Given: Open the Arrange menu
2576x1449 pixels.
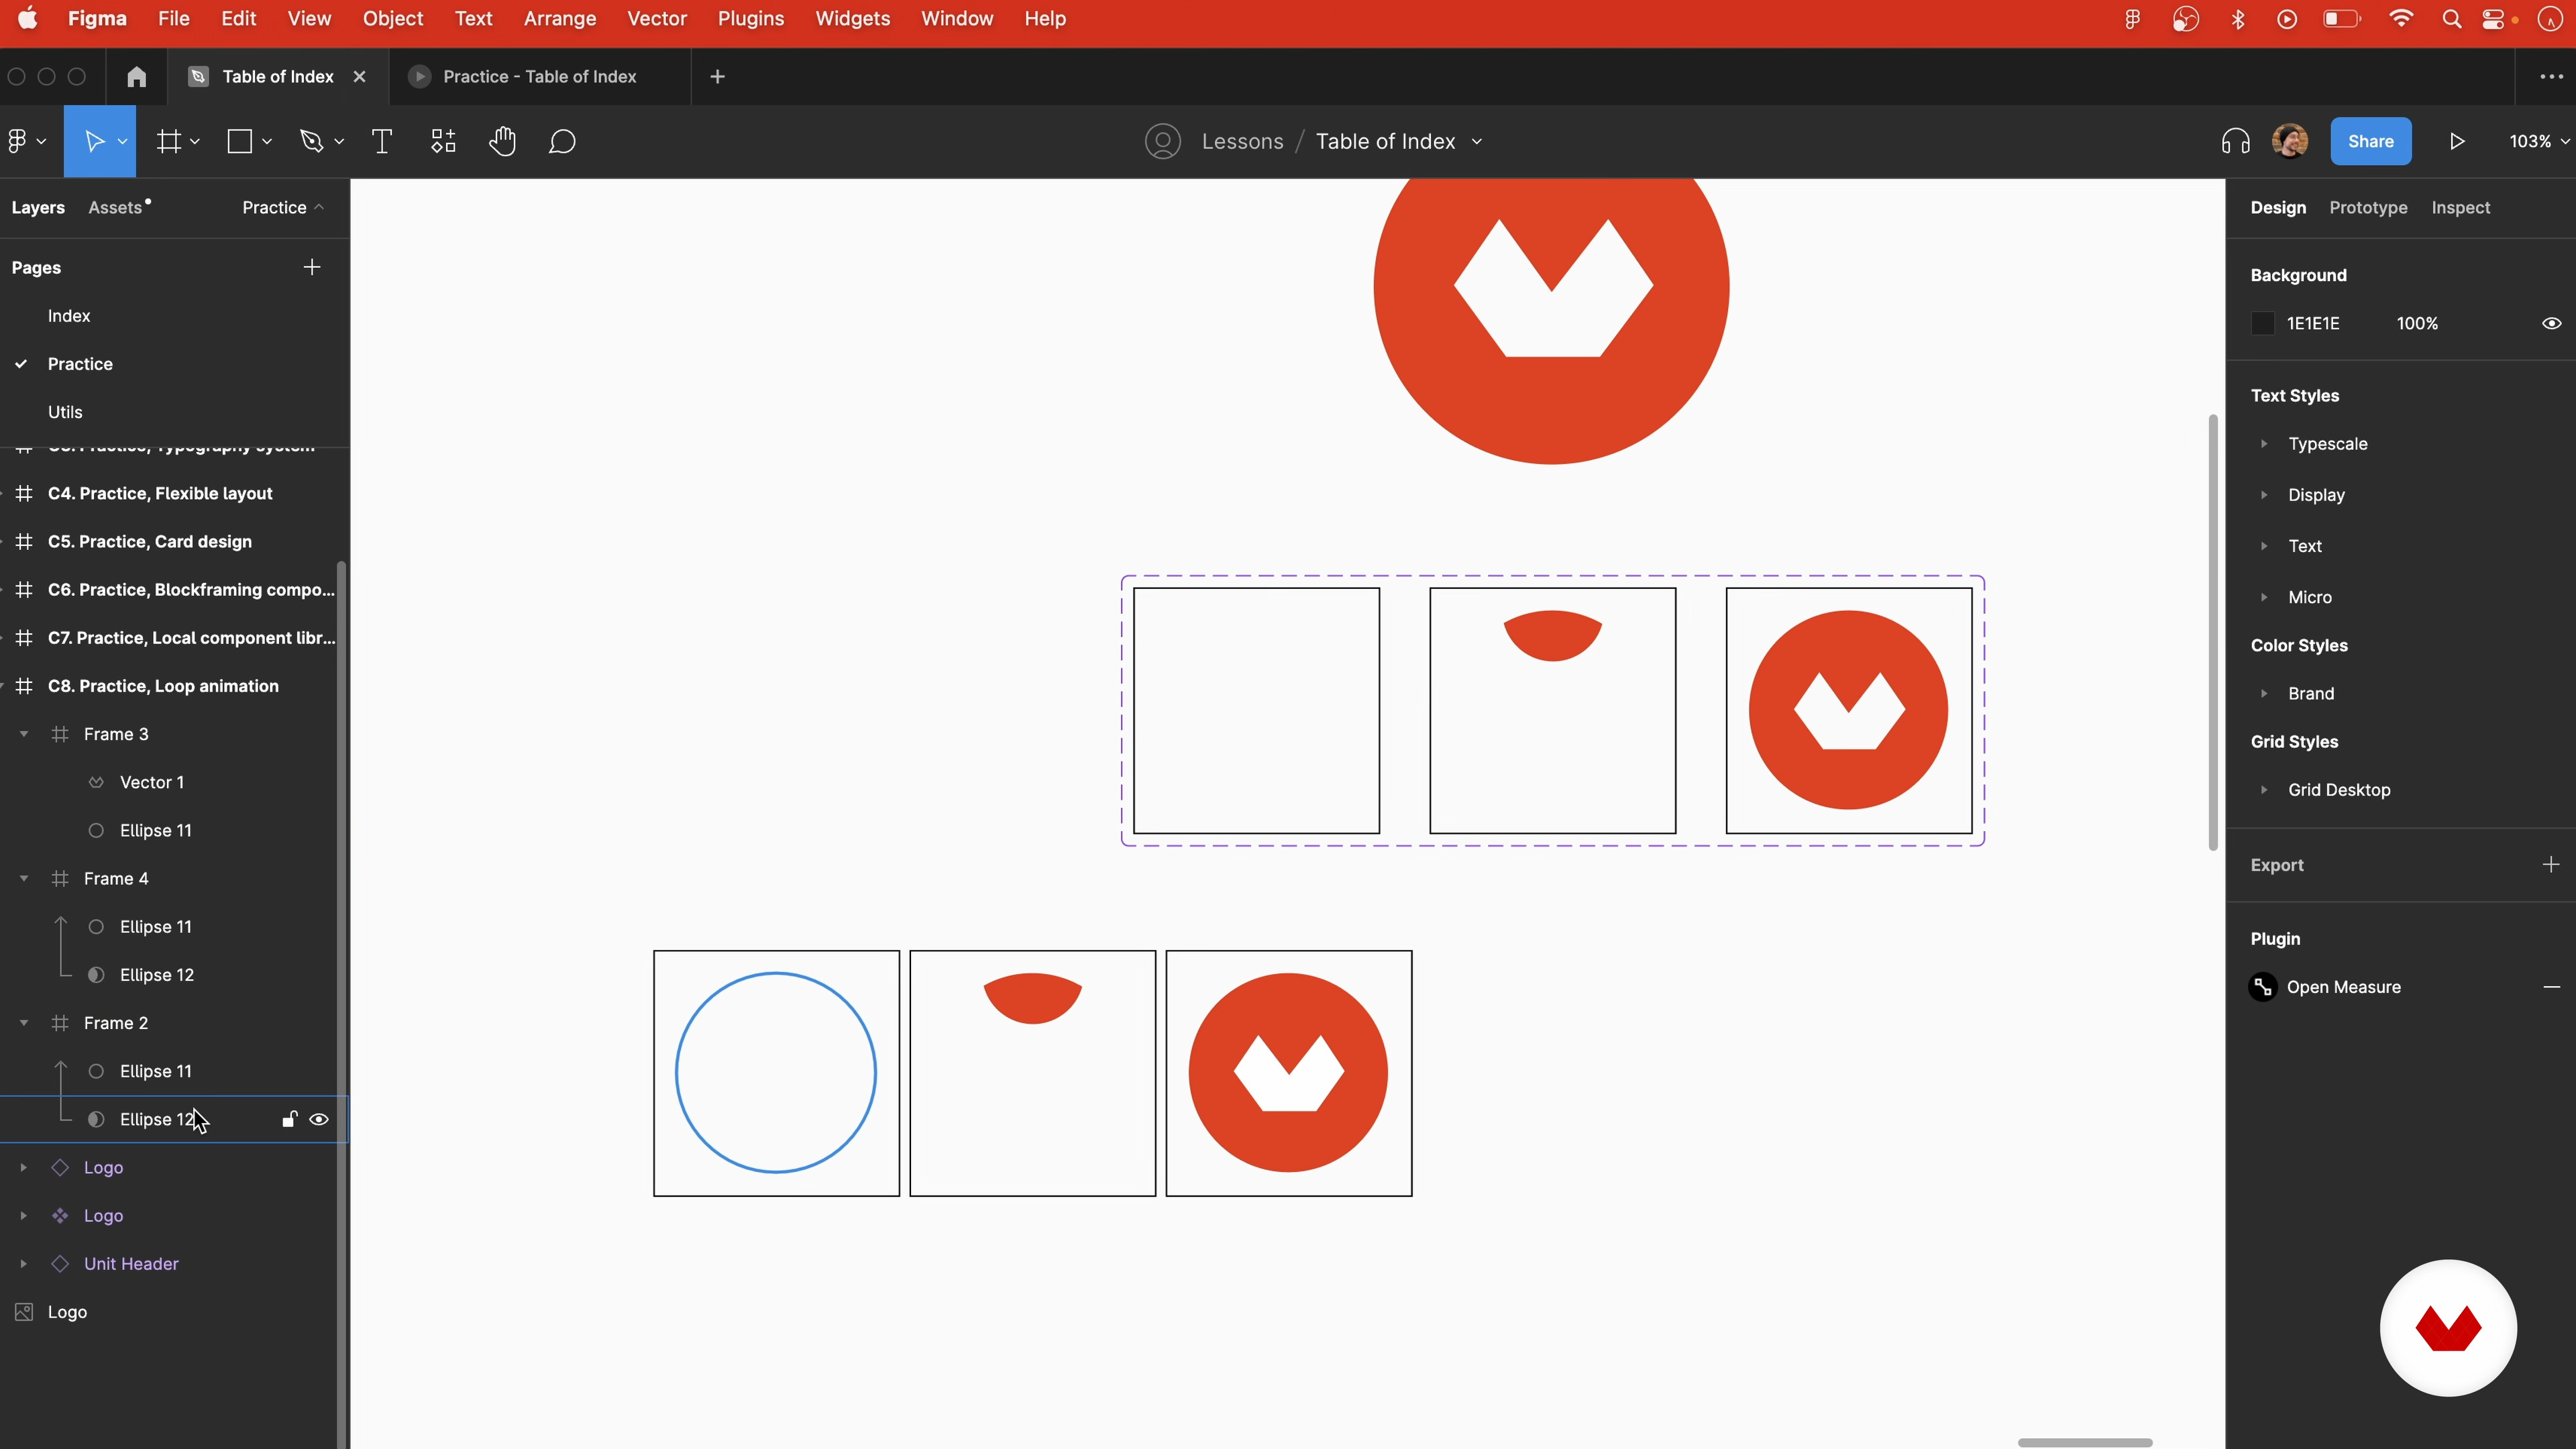Looking at the screenshot, I should (560, 19).
